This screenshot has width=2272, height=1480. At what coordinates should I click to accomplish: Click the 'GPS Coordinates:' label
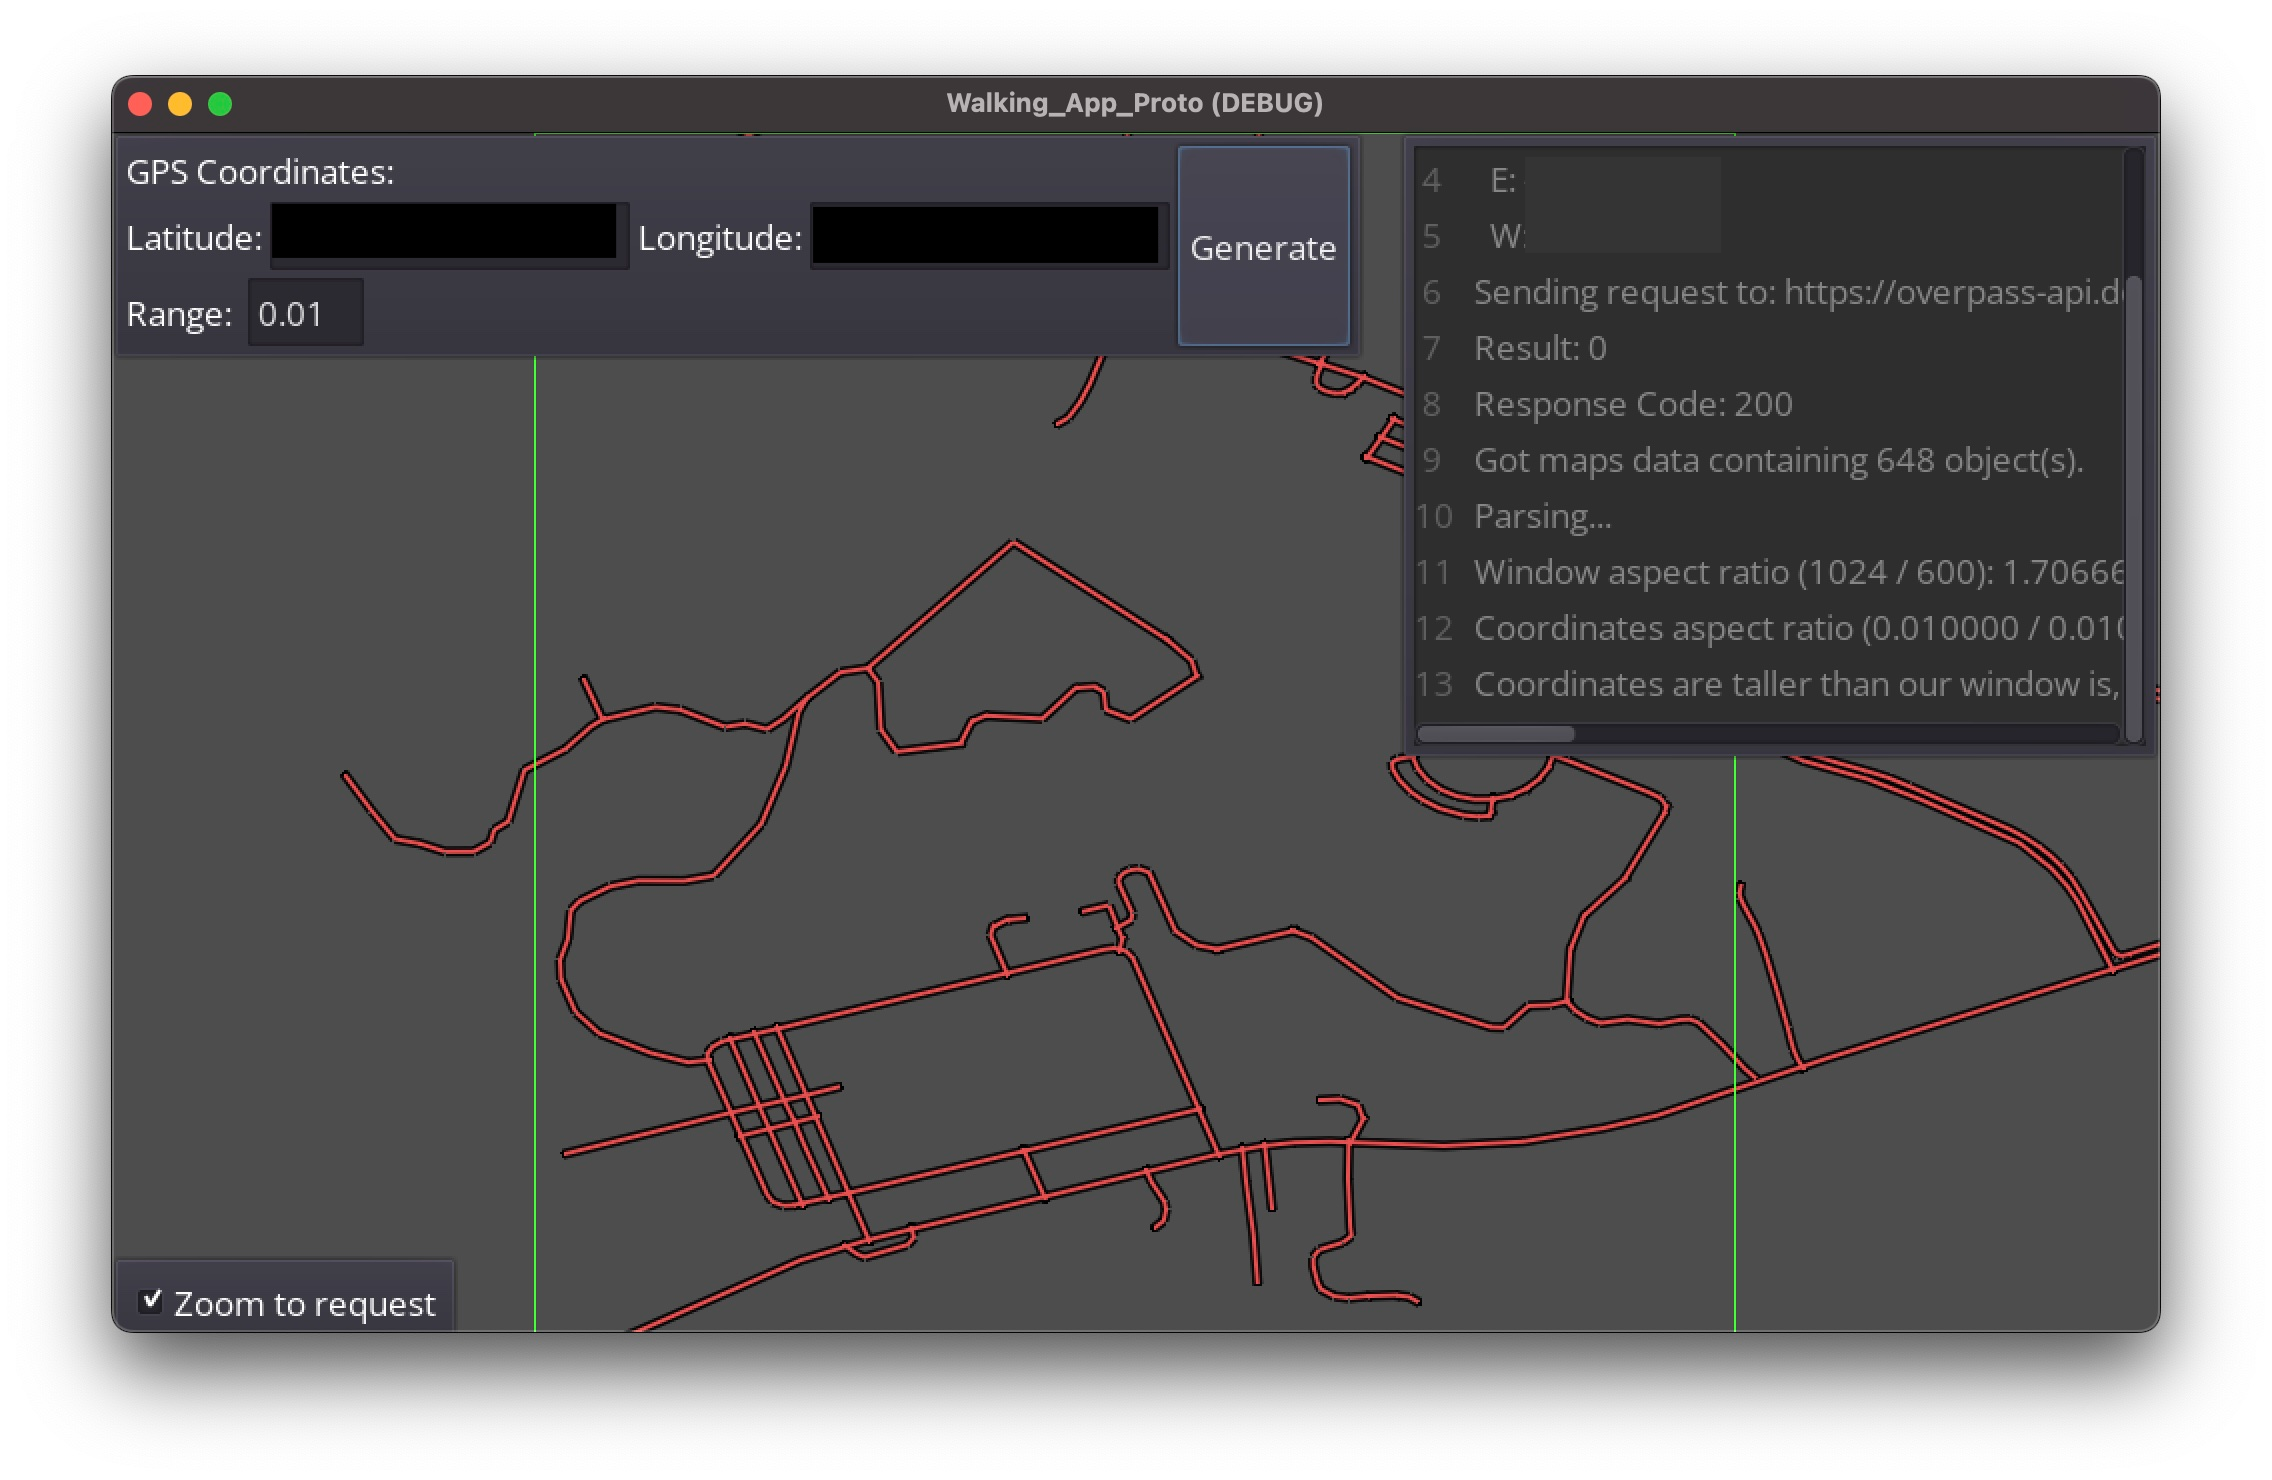(x=260, y=172)
